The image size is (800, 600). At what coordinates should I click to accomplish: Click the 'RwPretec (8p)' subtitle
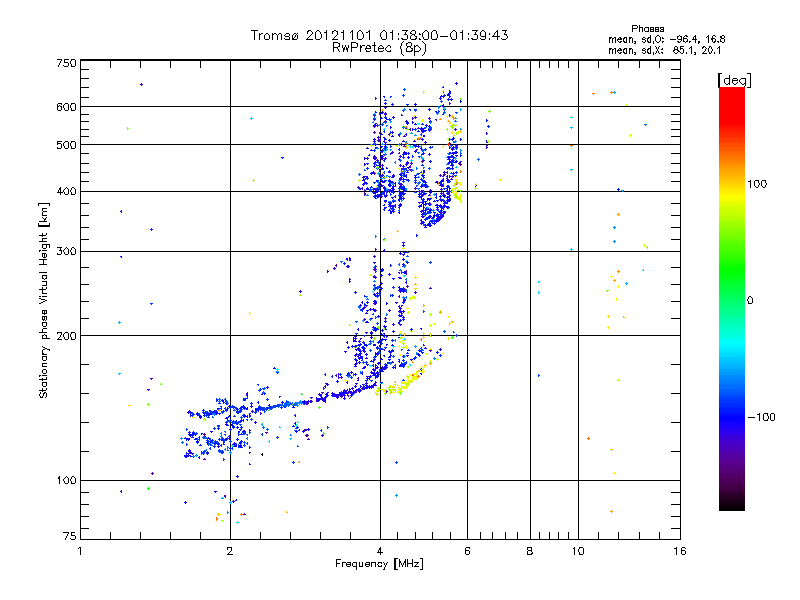coord(379,48)
